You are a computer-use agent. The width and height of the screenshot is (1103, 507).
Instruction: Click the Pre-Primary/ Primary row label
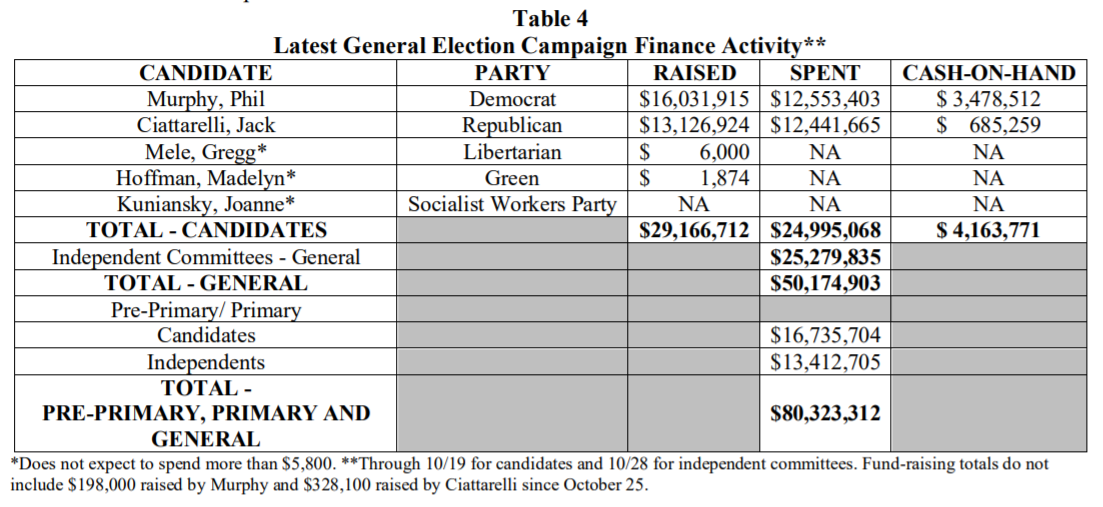[205, 310]
